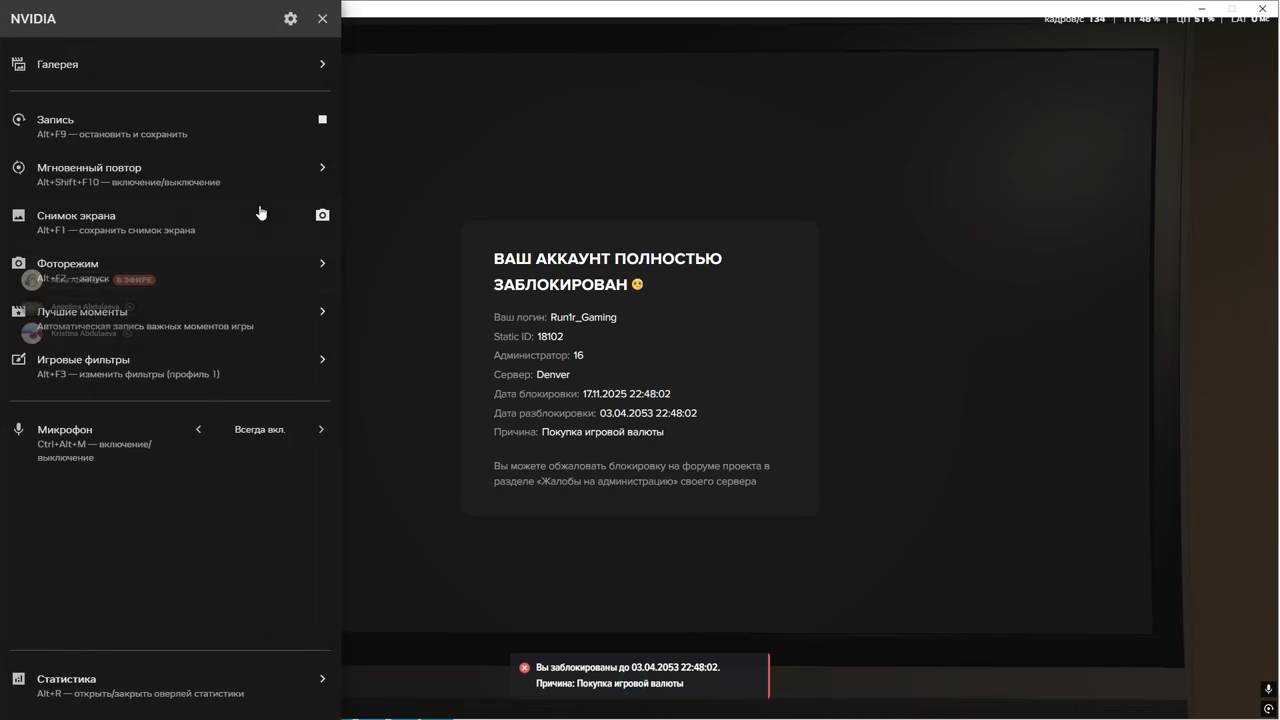1280x720 pixels.
Task: Click the red error icon in ban notification
Action: click(x=524, y=668)
